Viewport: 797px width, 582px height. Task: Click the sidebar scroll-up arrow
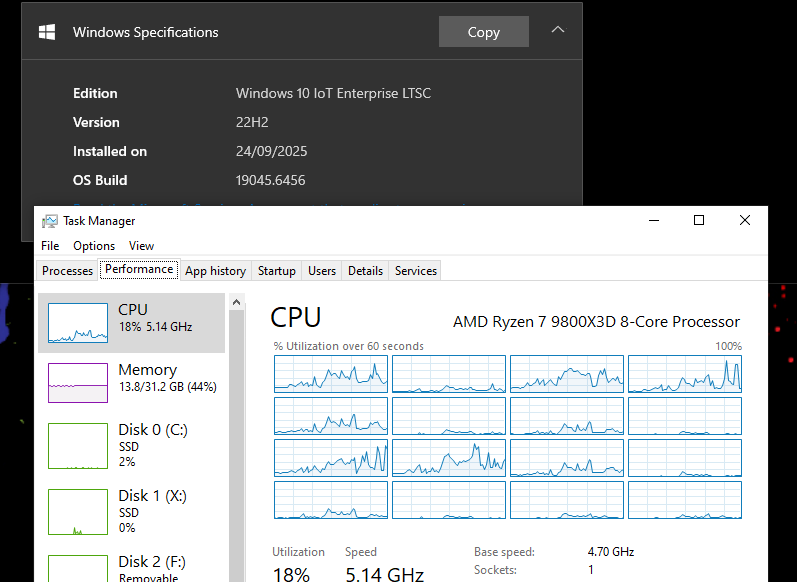(236, 302)
